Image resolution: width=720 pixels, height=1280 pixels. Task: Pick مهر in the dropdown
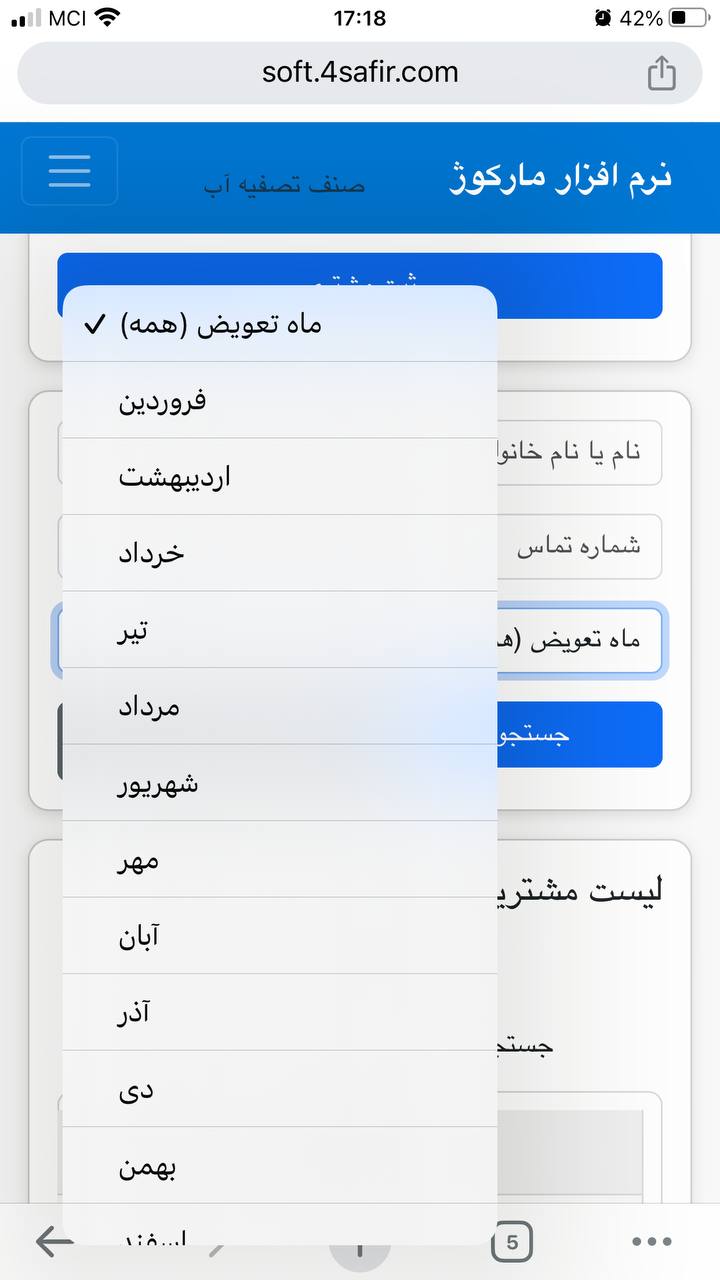(280, 860)
